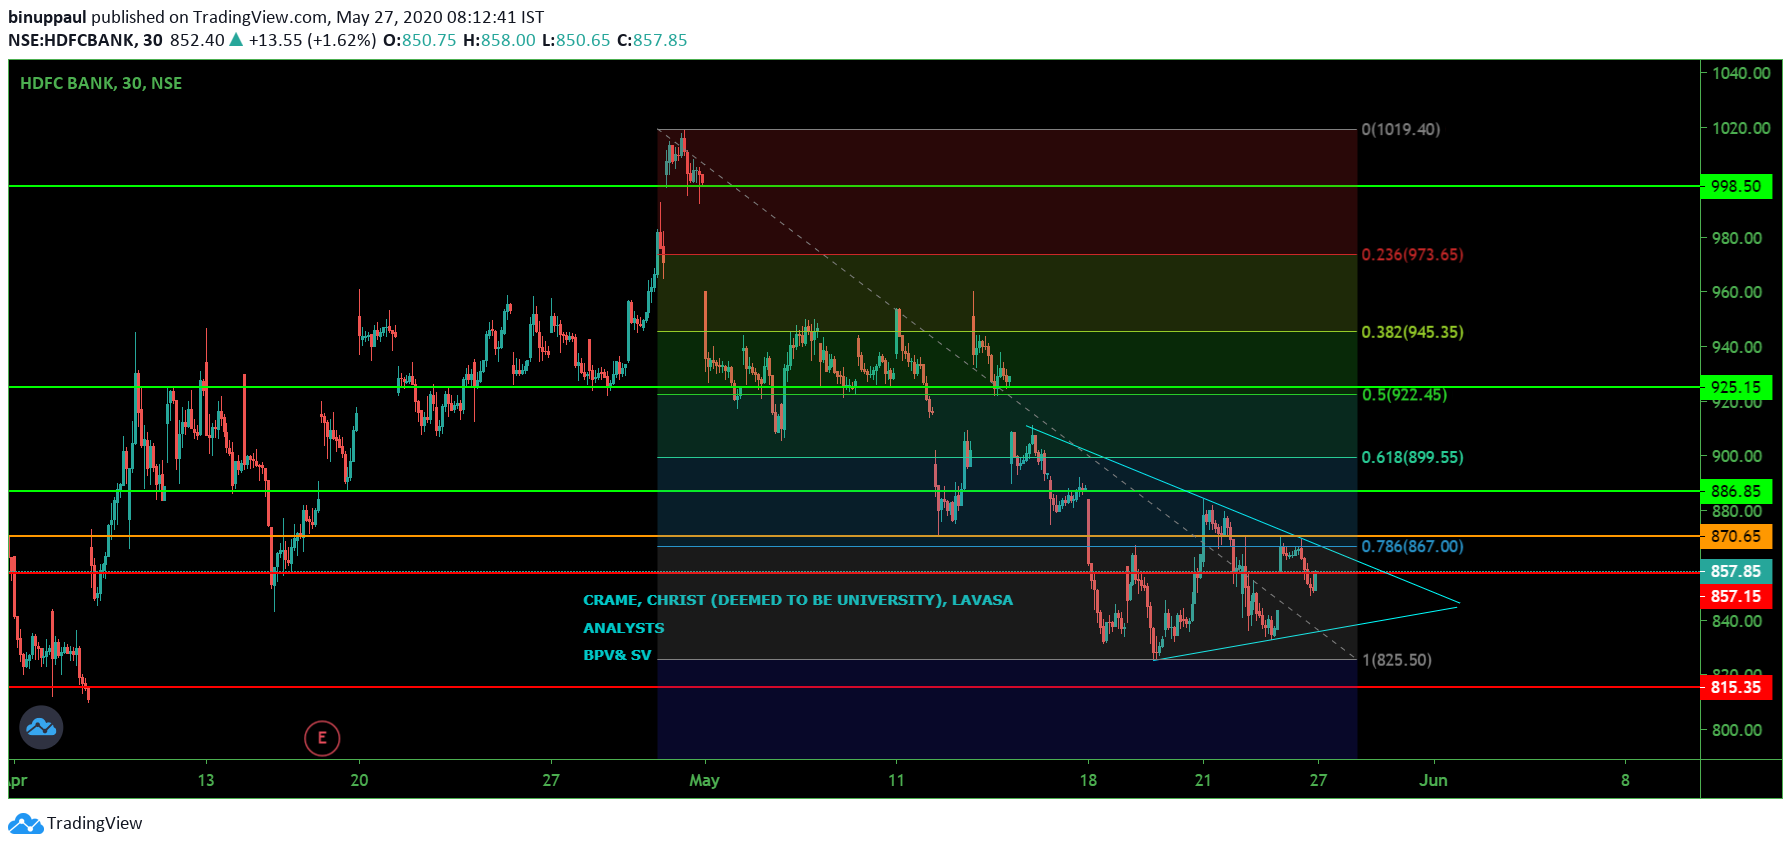Click the orange 870.65 price label
The height and width of the screenshot is (848, 1791).
pyautogui.click(x=1736, y=536)
